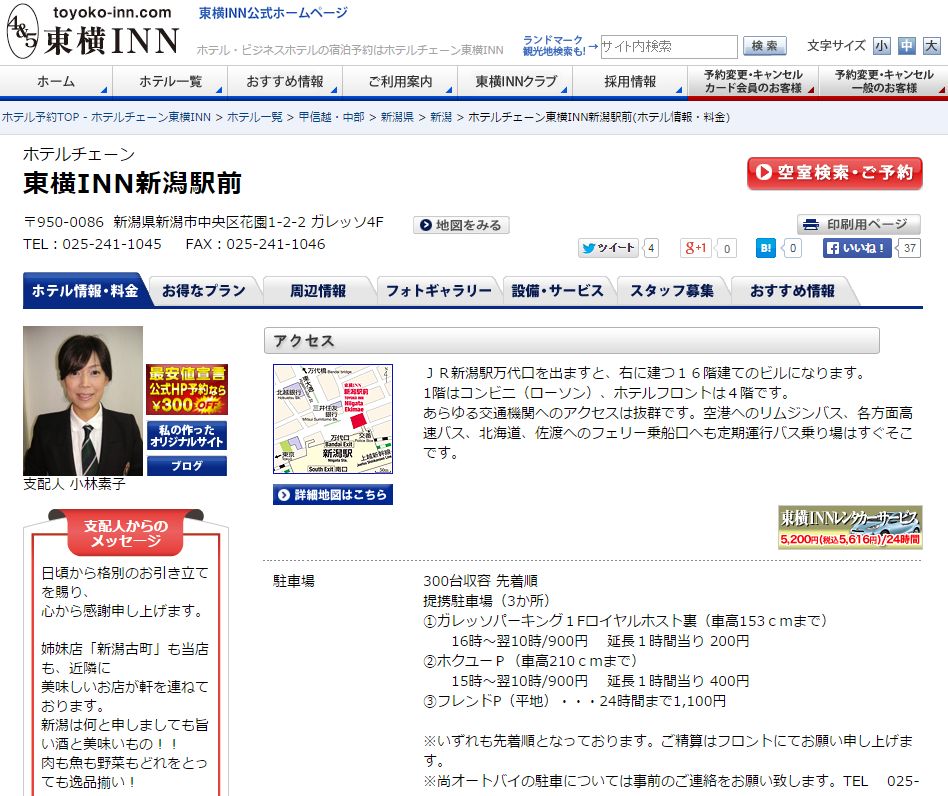Image resolution: width=948 pixels, height=796 pixels.
Task: Click the Twitter tweet button
Action: pos(608,248)
